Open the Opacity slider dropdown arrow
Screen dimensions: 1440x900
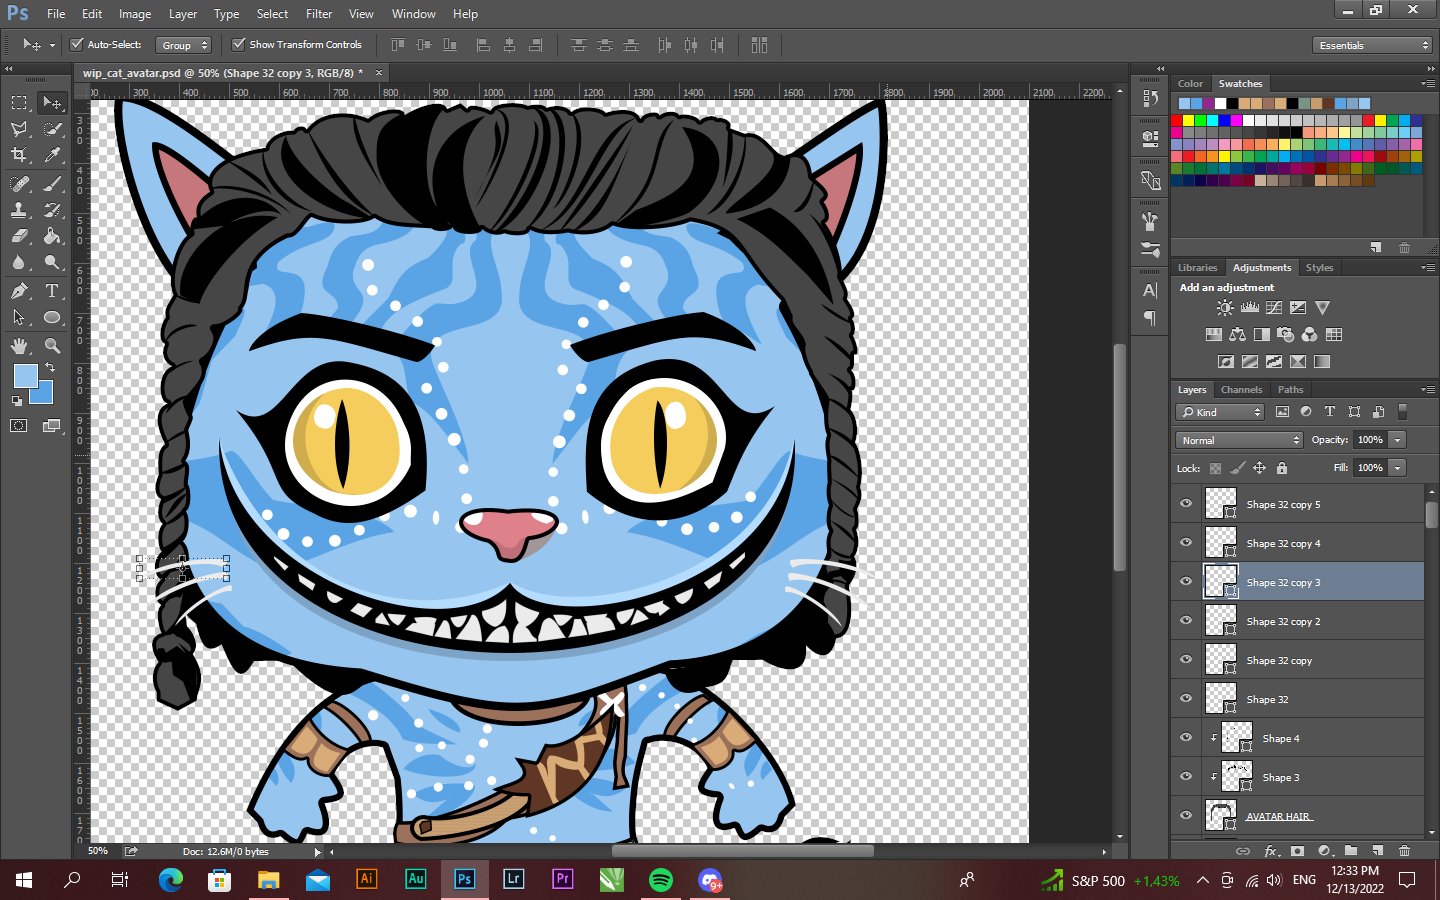1397,440
